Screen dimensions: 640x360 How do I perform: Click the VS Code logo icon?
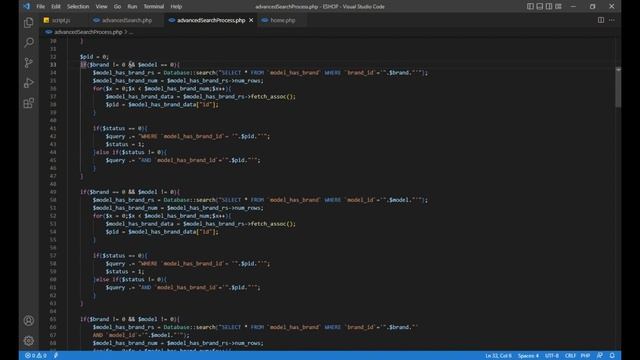(x=27, y=7)
